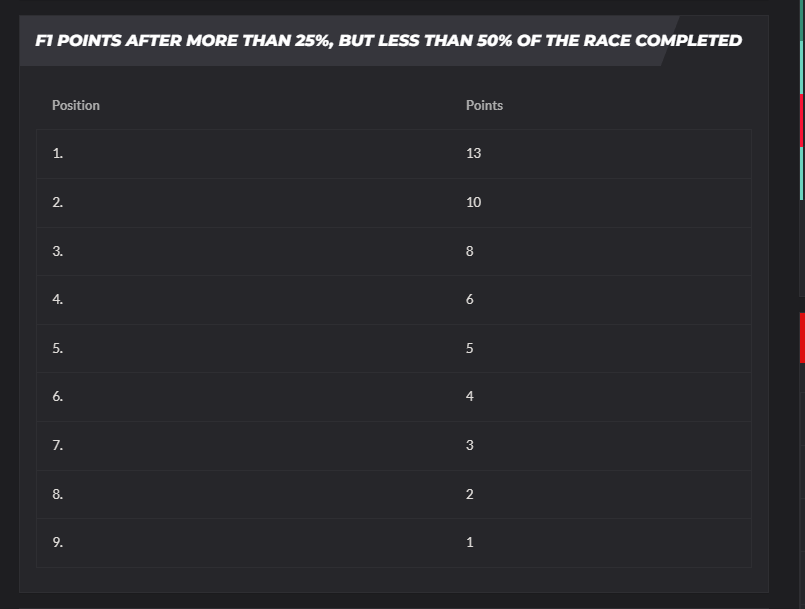Click the 4 points value
The image size is (805, 609).
pos(470,396)
